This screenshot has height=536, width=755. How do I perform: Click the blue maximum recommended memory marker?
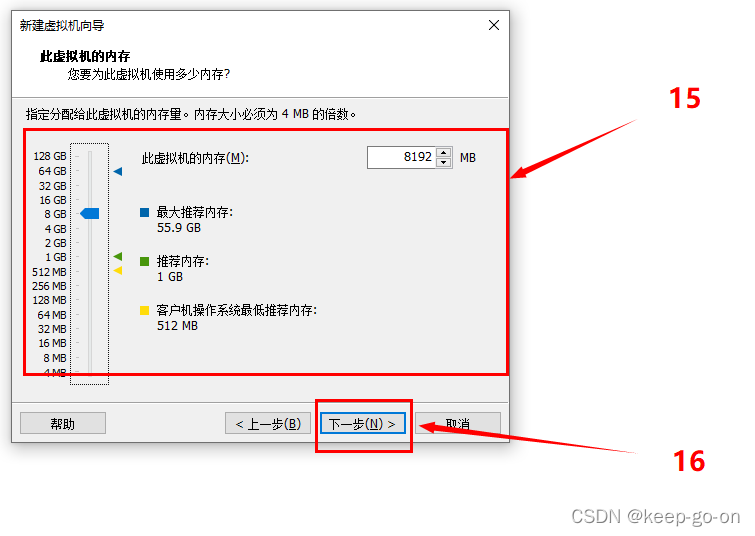click(118, 171)
